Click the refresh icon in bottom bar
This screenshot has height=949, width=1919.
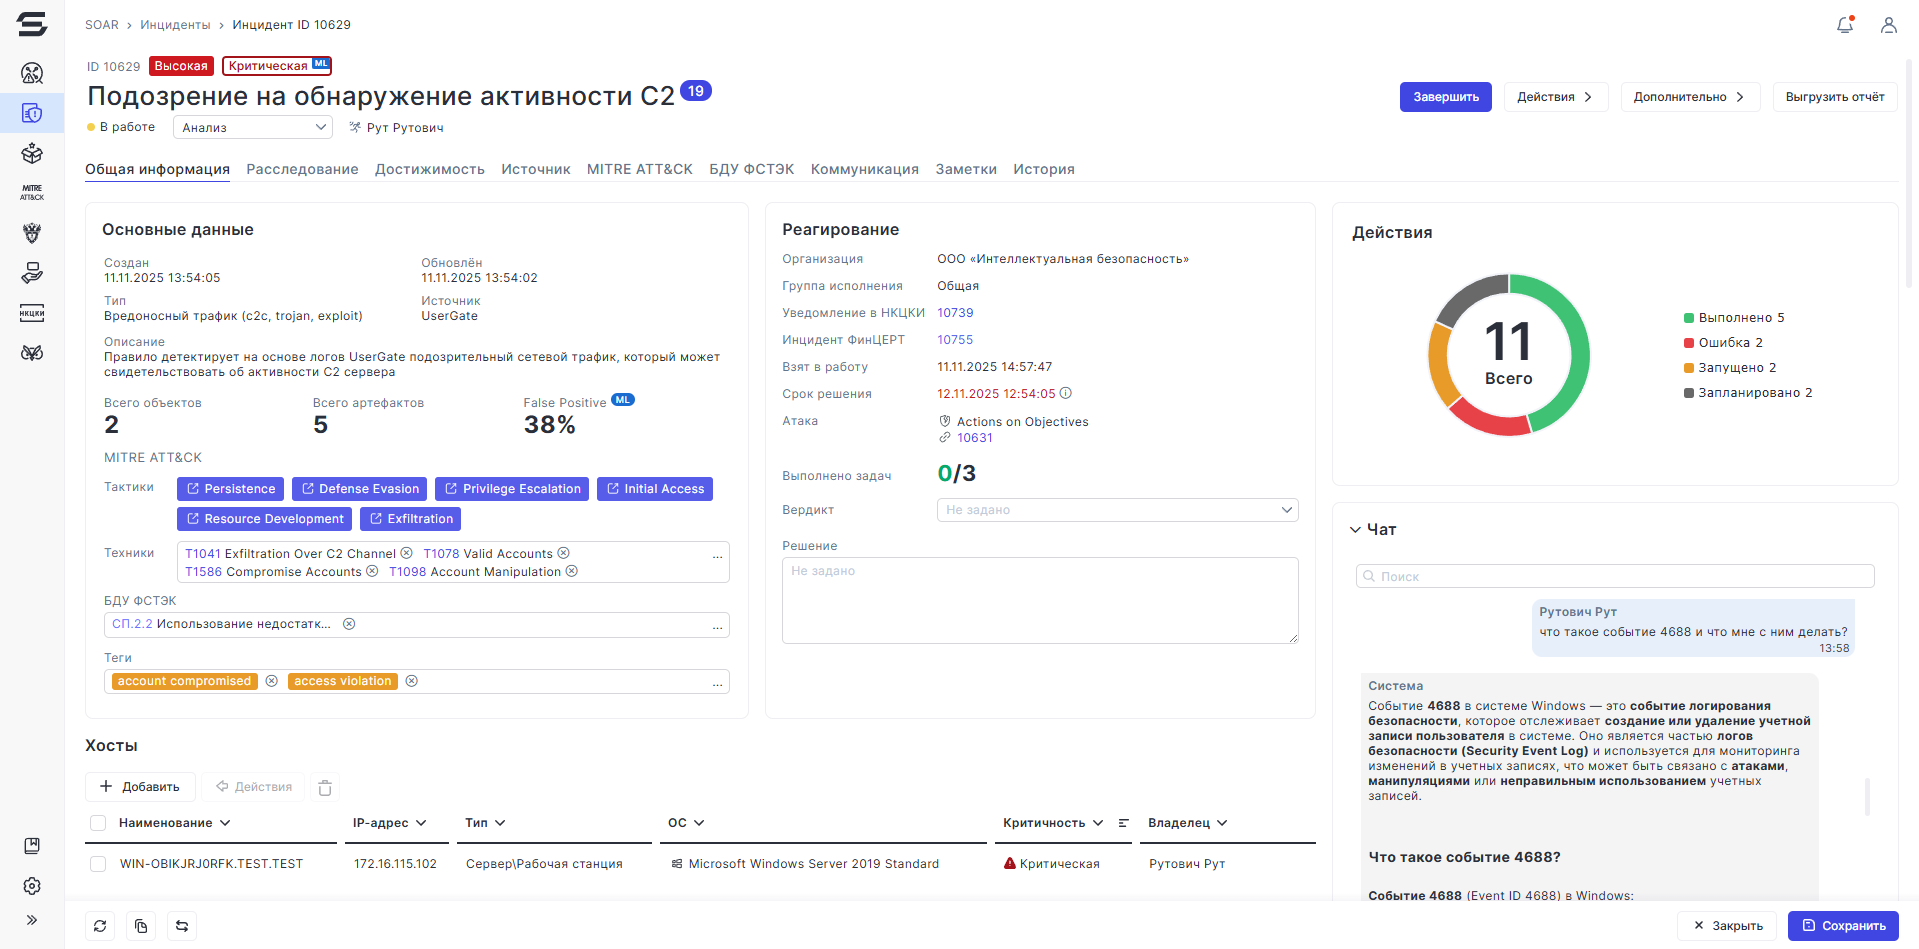pyautogui.click(x=100, y=926)
